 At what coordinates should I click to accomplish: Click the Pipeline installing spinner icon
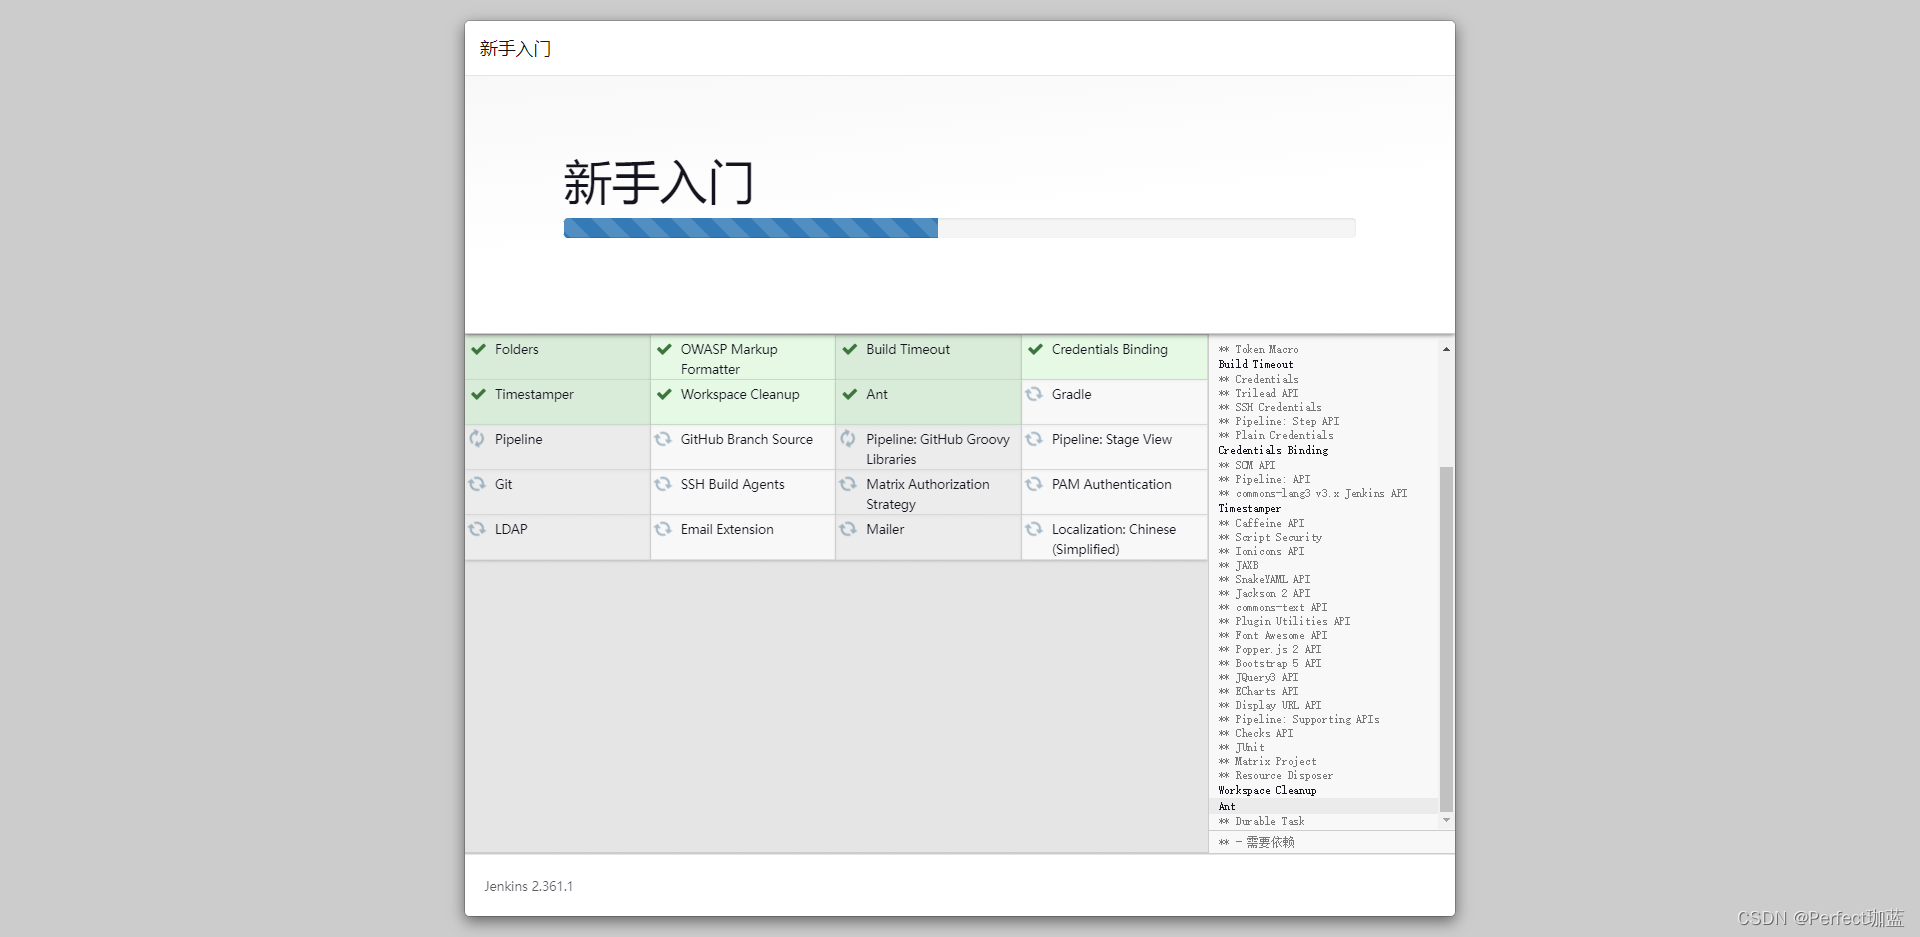[477, 440]
